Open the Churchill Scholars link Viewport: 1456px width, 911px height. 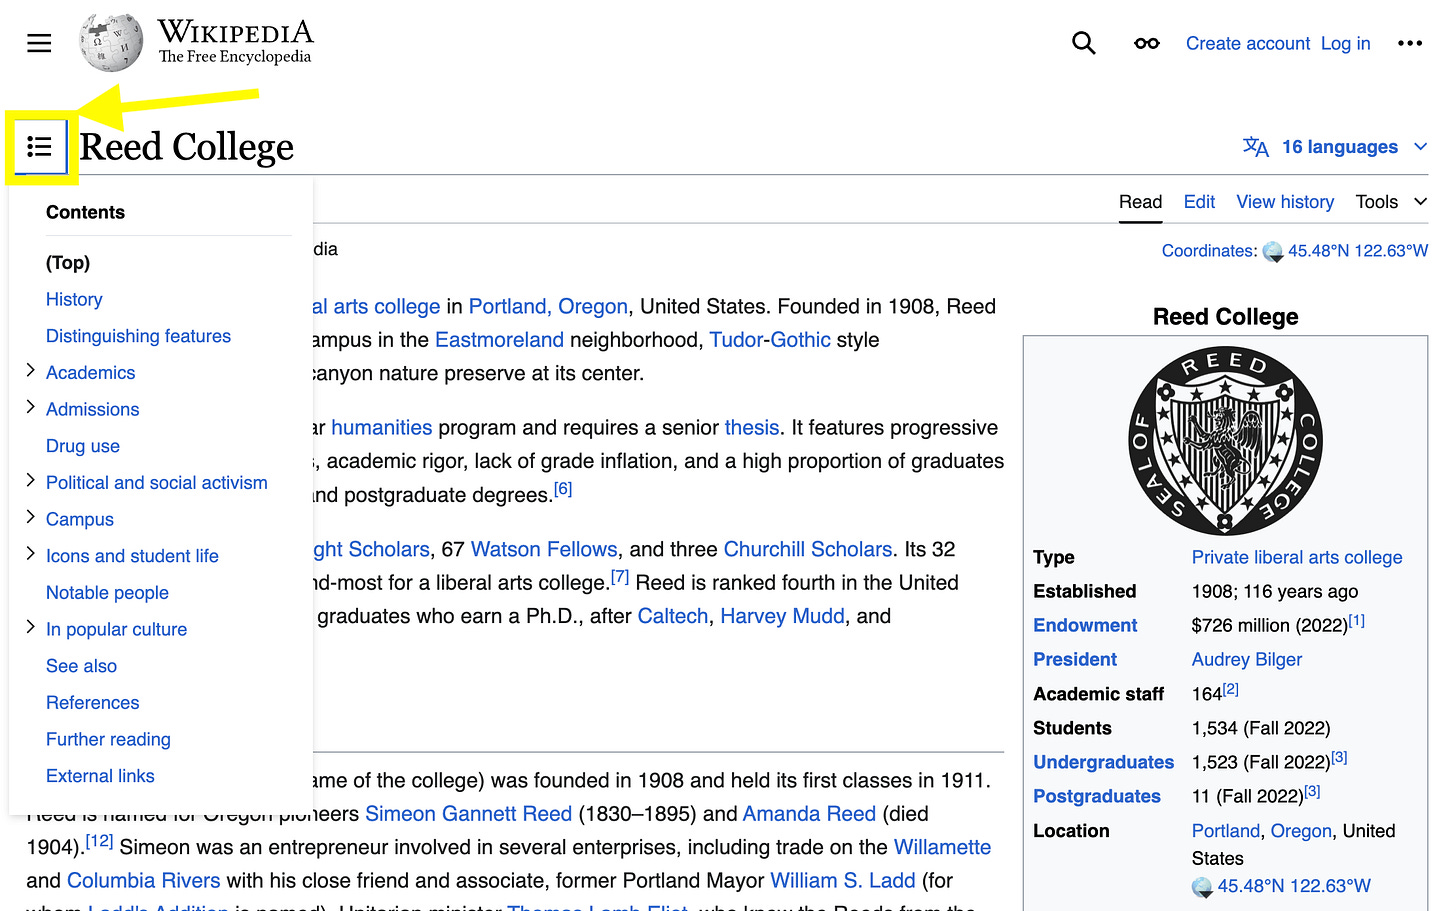(x=808, y=549)
